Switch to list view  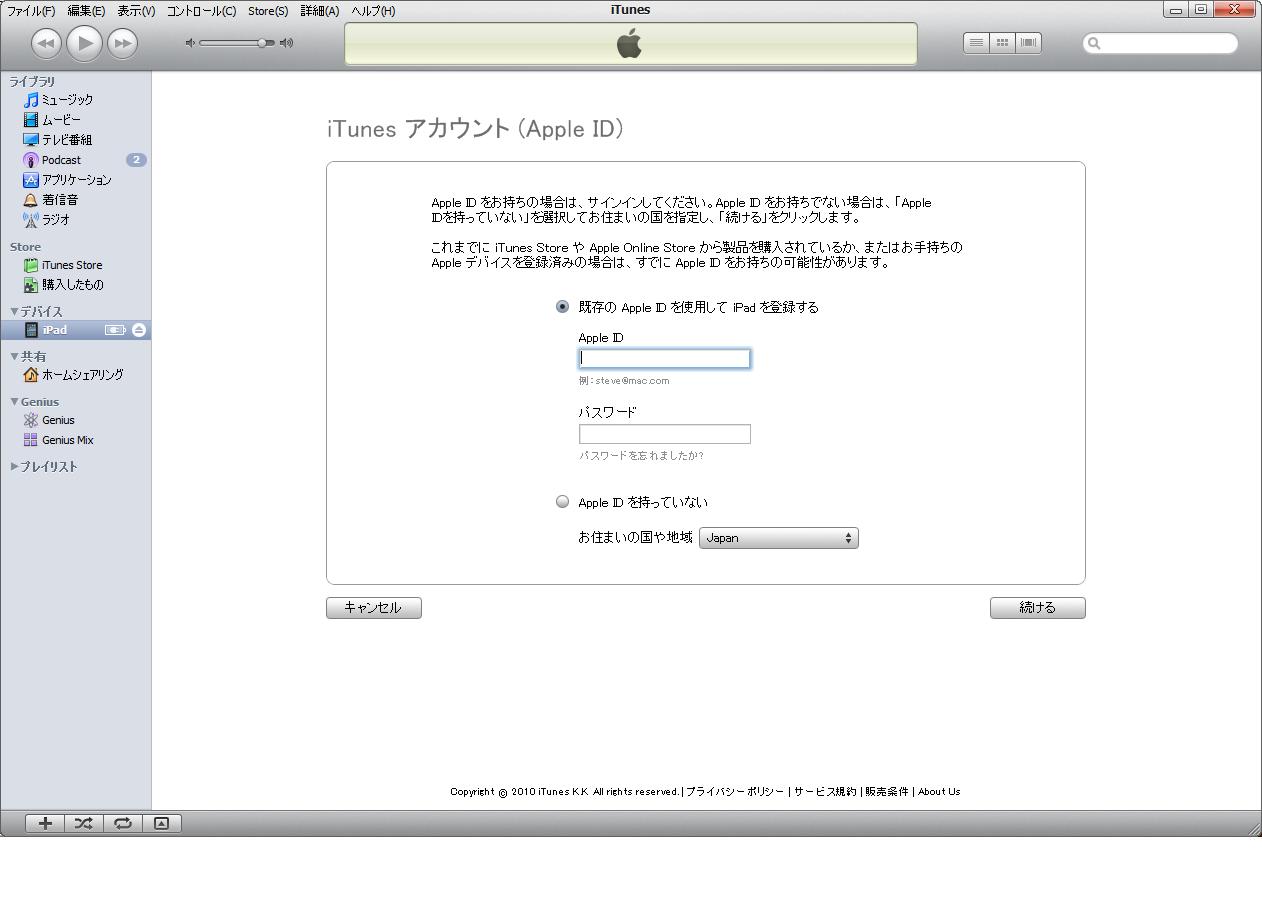pos(976,43)
